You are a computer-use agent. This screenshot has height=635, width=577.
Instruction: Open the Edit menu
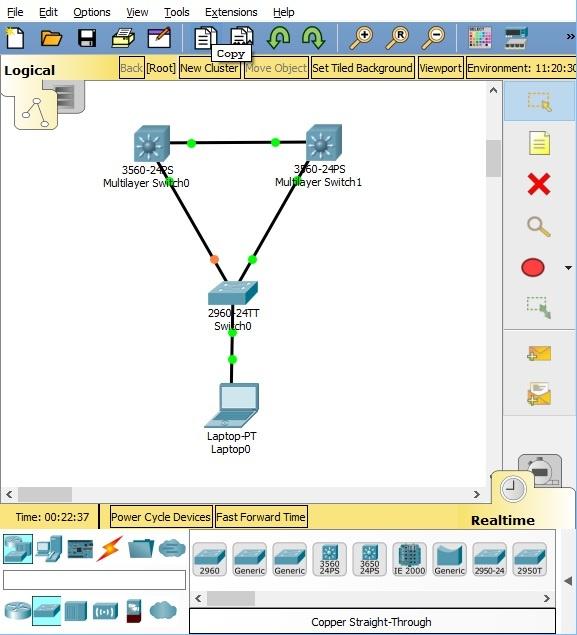48,12
